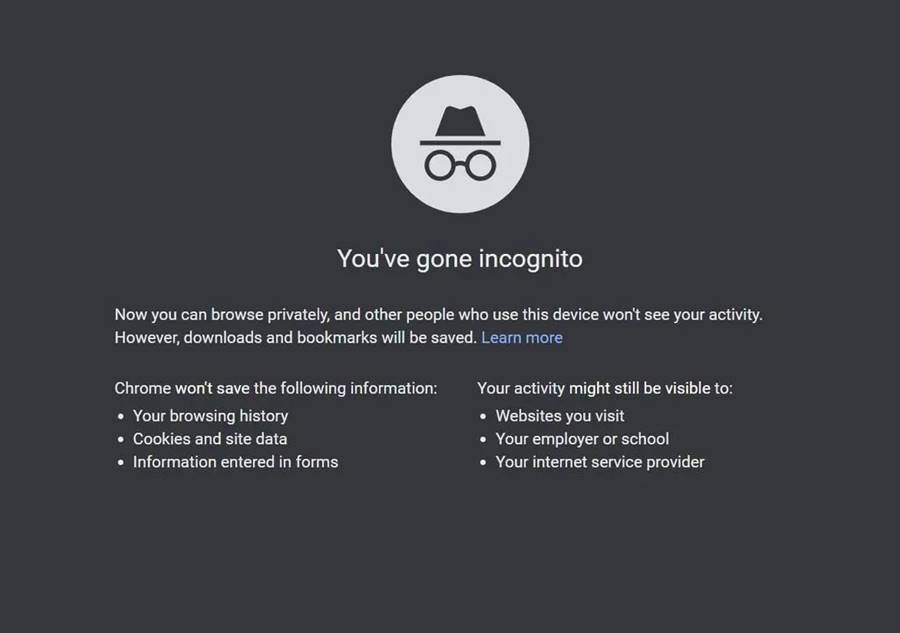The height and width of the screenshot is (633, 900).
Task: Select the "Your employer or school" item
Action: (582, 439)
